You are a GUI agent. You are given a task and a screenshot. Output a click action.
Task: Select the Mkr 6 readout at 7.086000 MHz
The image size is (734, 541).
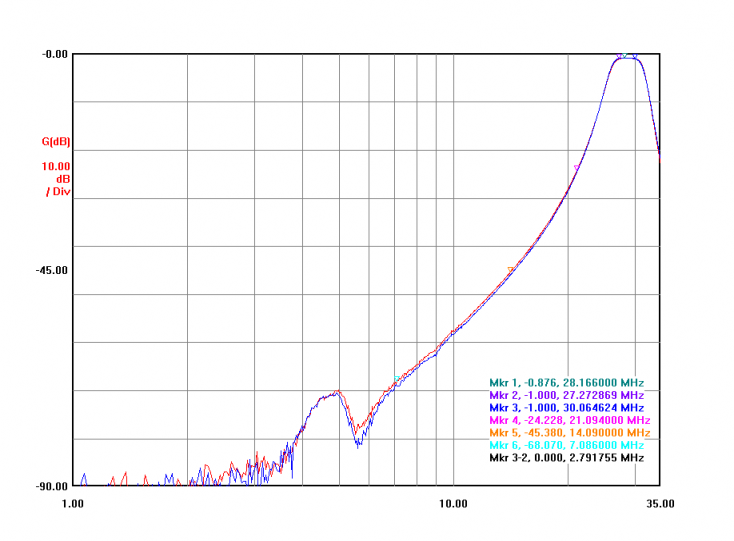566,445
